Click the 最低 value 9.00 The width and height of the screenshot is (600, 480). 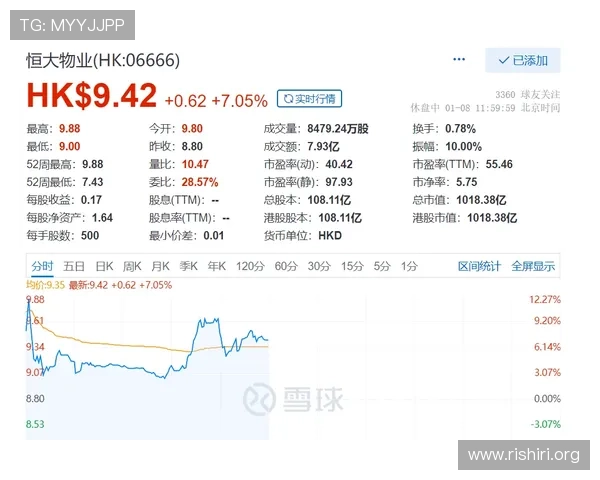coord(70,146)
